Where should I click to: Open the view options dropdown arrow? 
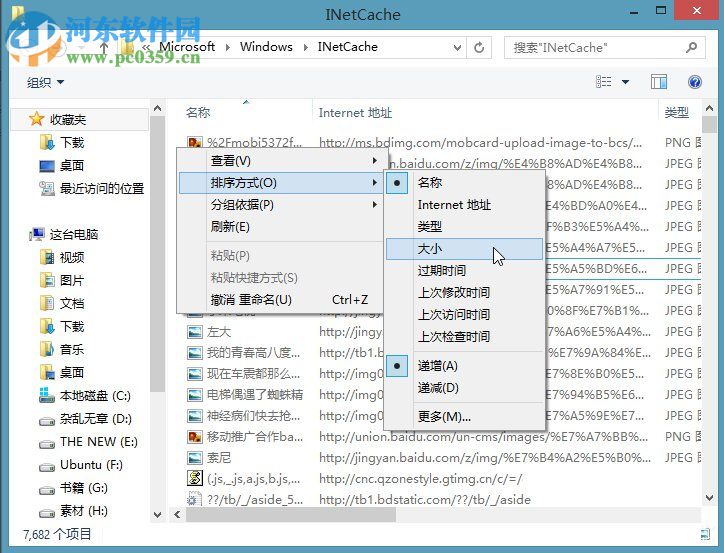(x=625, y=82)
